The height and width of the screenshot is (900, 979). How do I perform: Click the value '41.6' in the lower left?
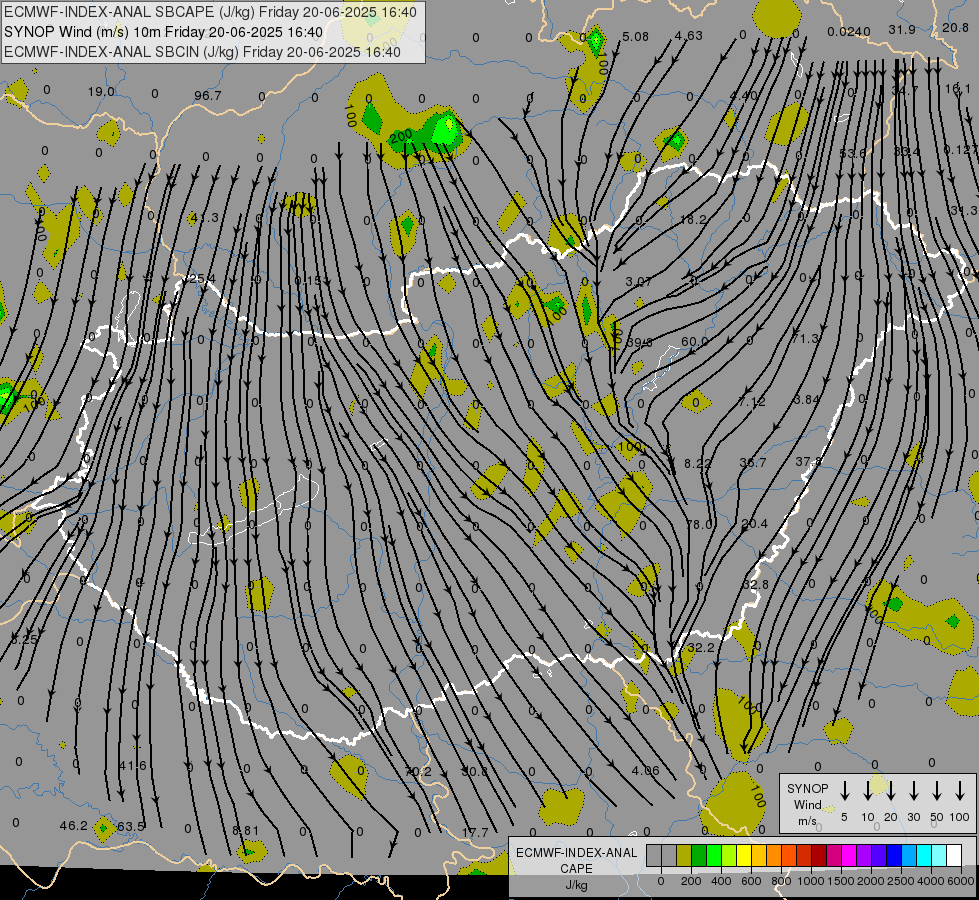132,766
